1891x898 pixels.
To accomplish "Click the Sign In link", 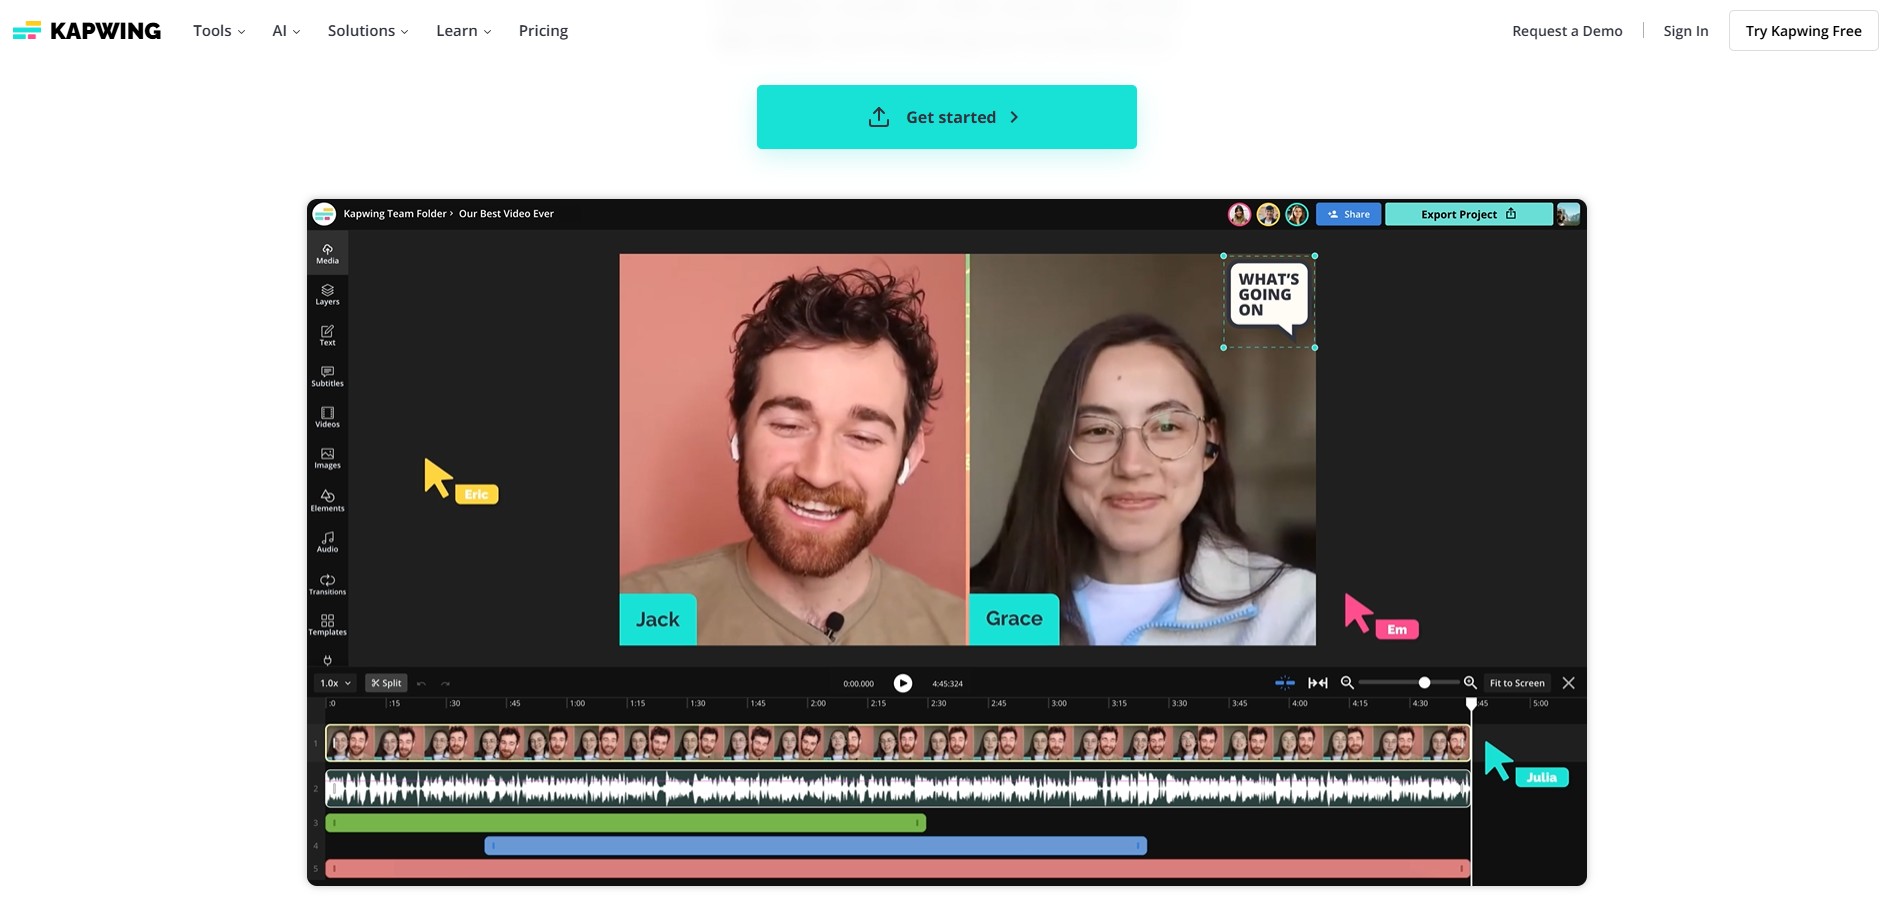I will point(1686,31).
